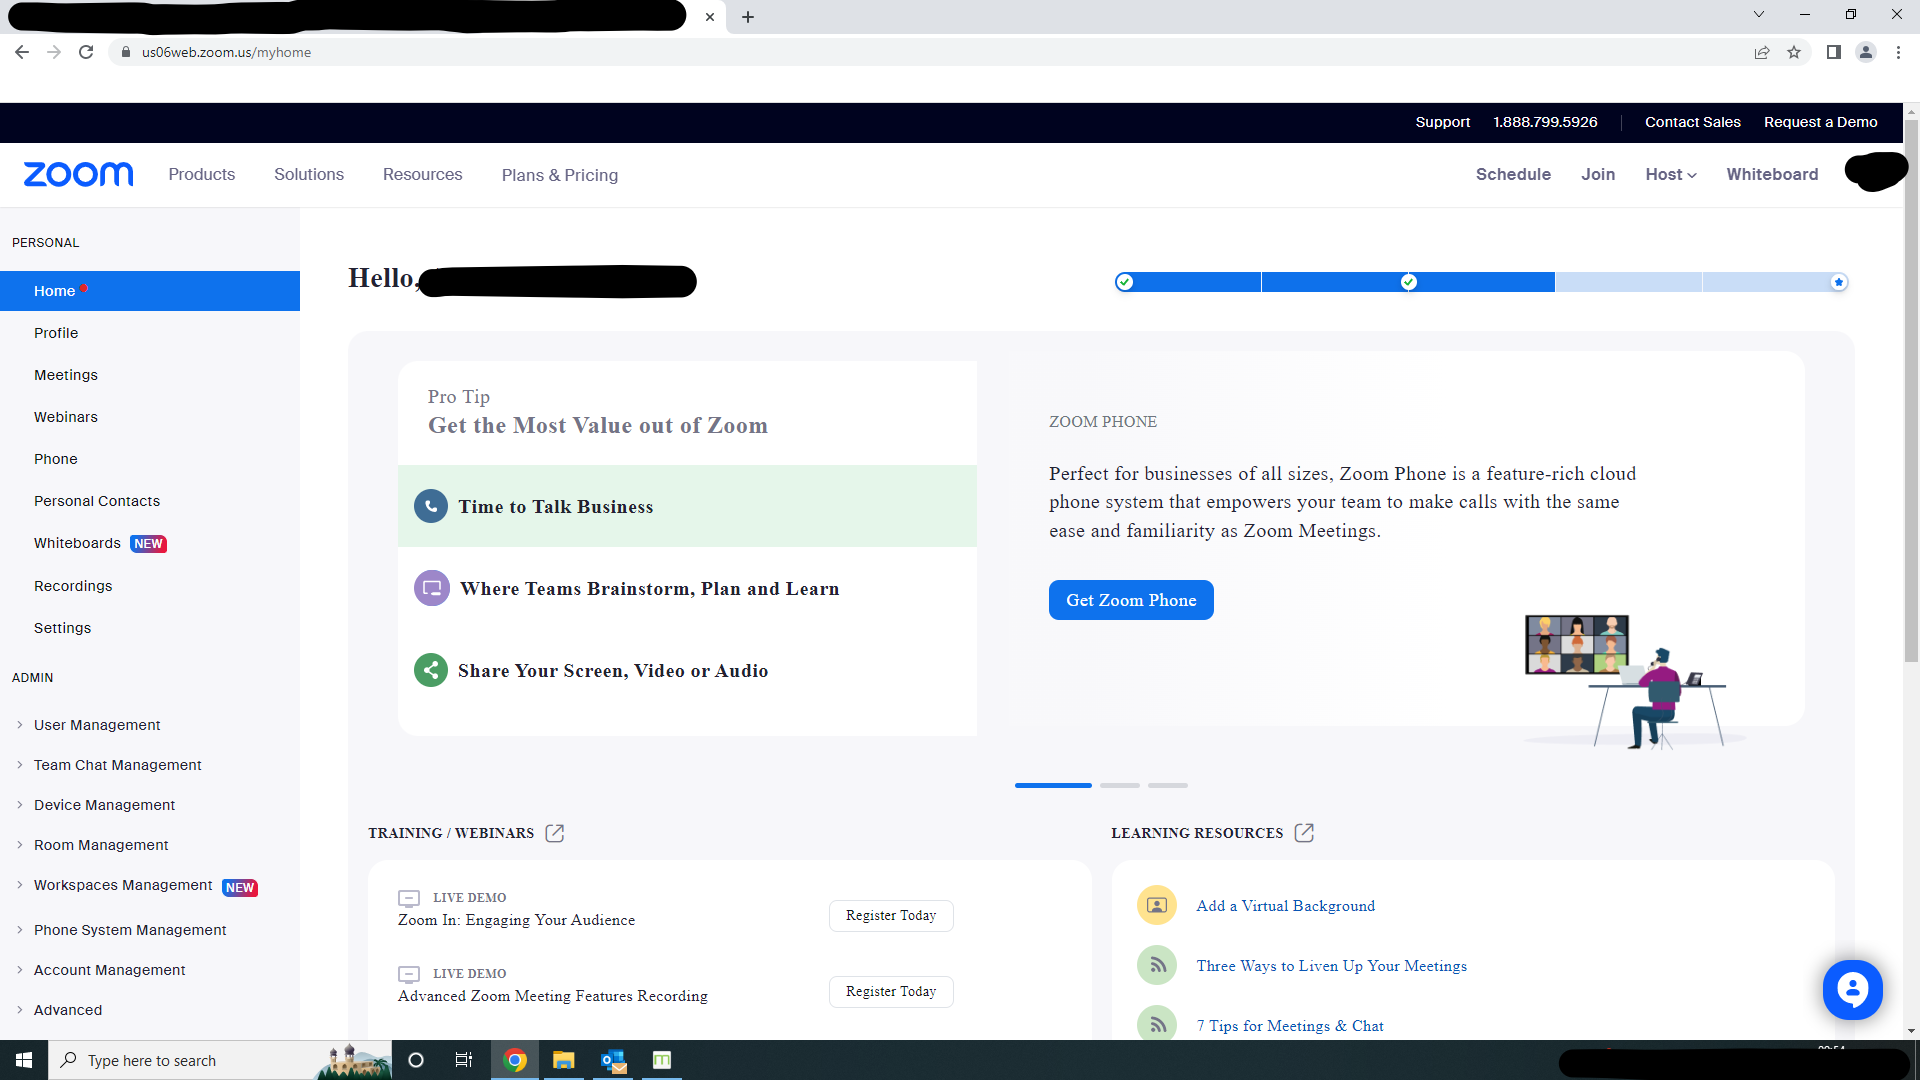Click the Get Zoom Phone button
This screenshot has width=1920, height=1080.
1131,600
